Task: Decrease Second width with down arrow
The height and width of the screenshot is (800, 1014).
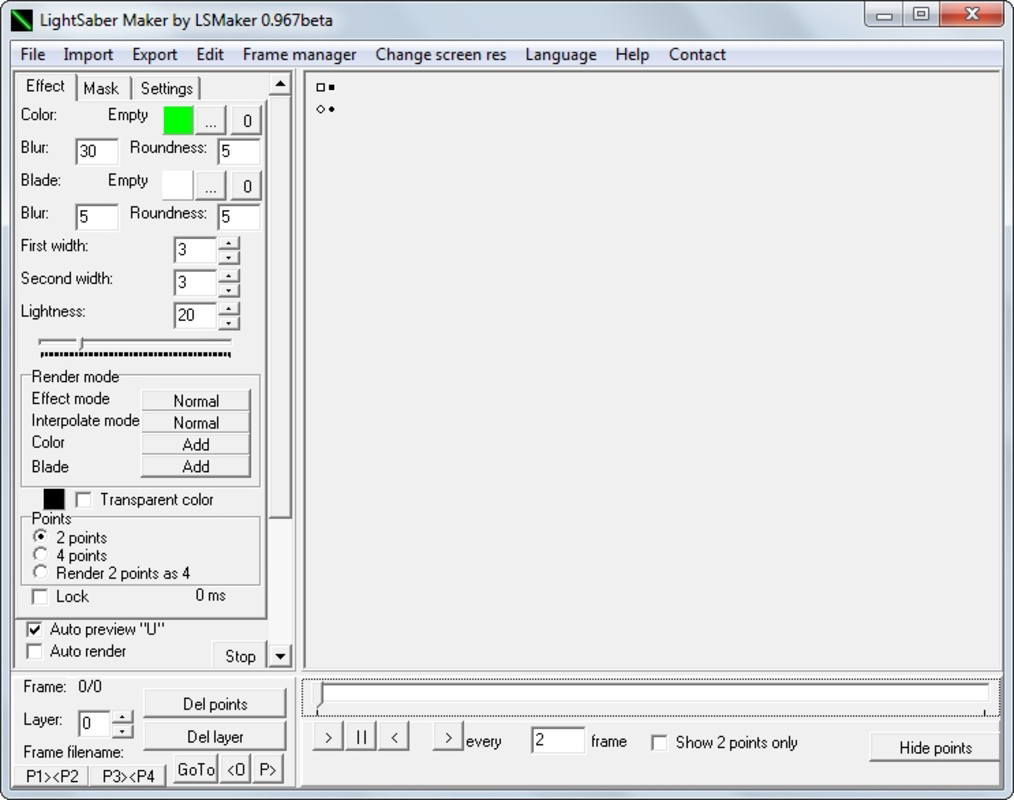Action: [229, 289]
